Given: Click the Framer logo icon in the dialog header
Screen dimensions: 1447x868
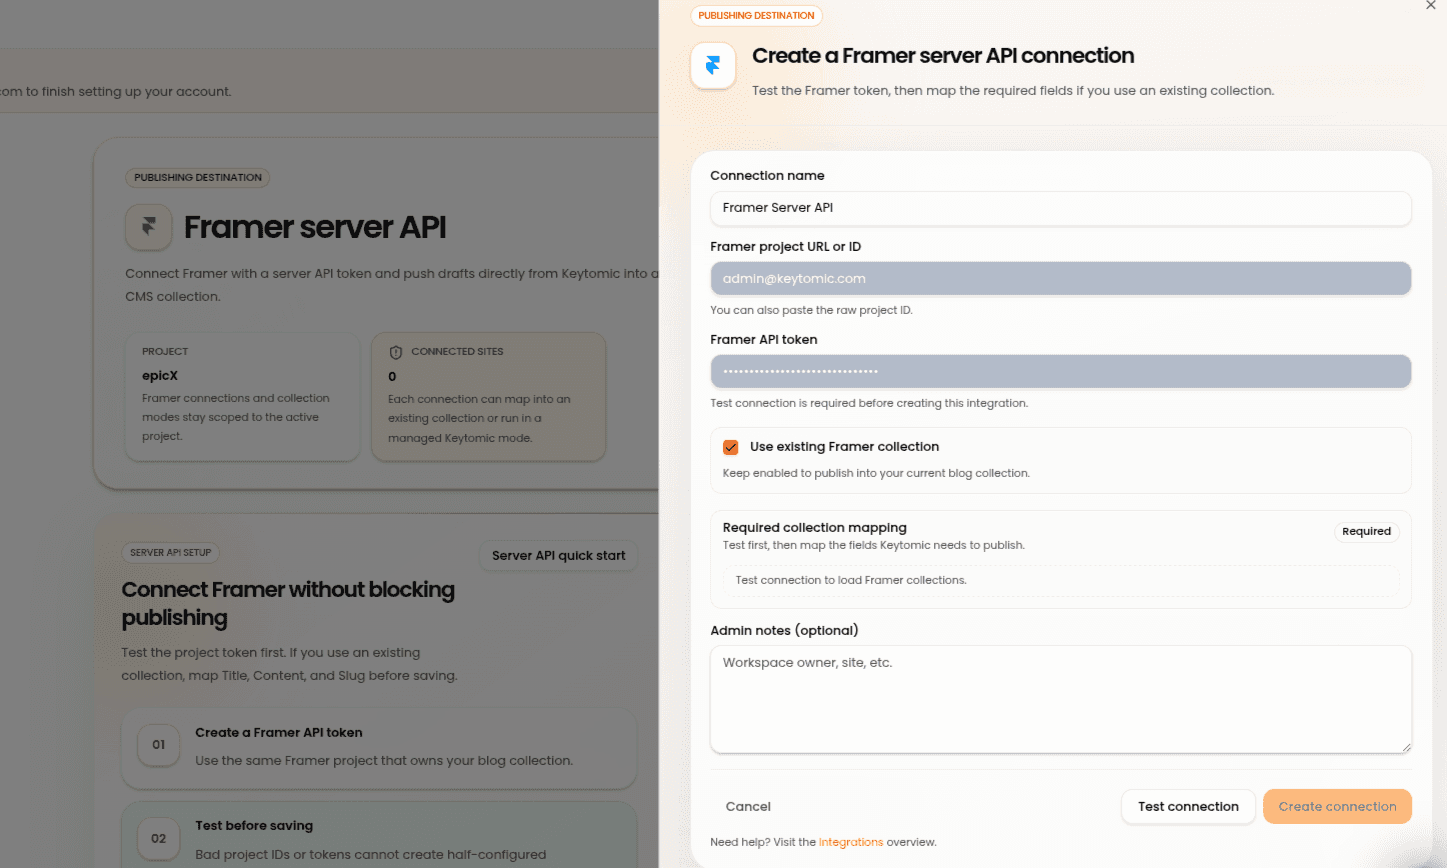Looking at the screenshot, I should [x=713, y=66].
